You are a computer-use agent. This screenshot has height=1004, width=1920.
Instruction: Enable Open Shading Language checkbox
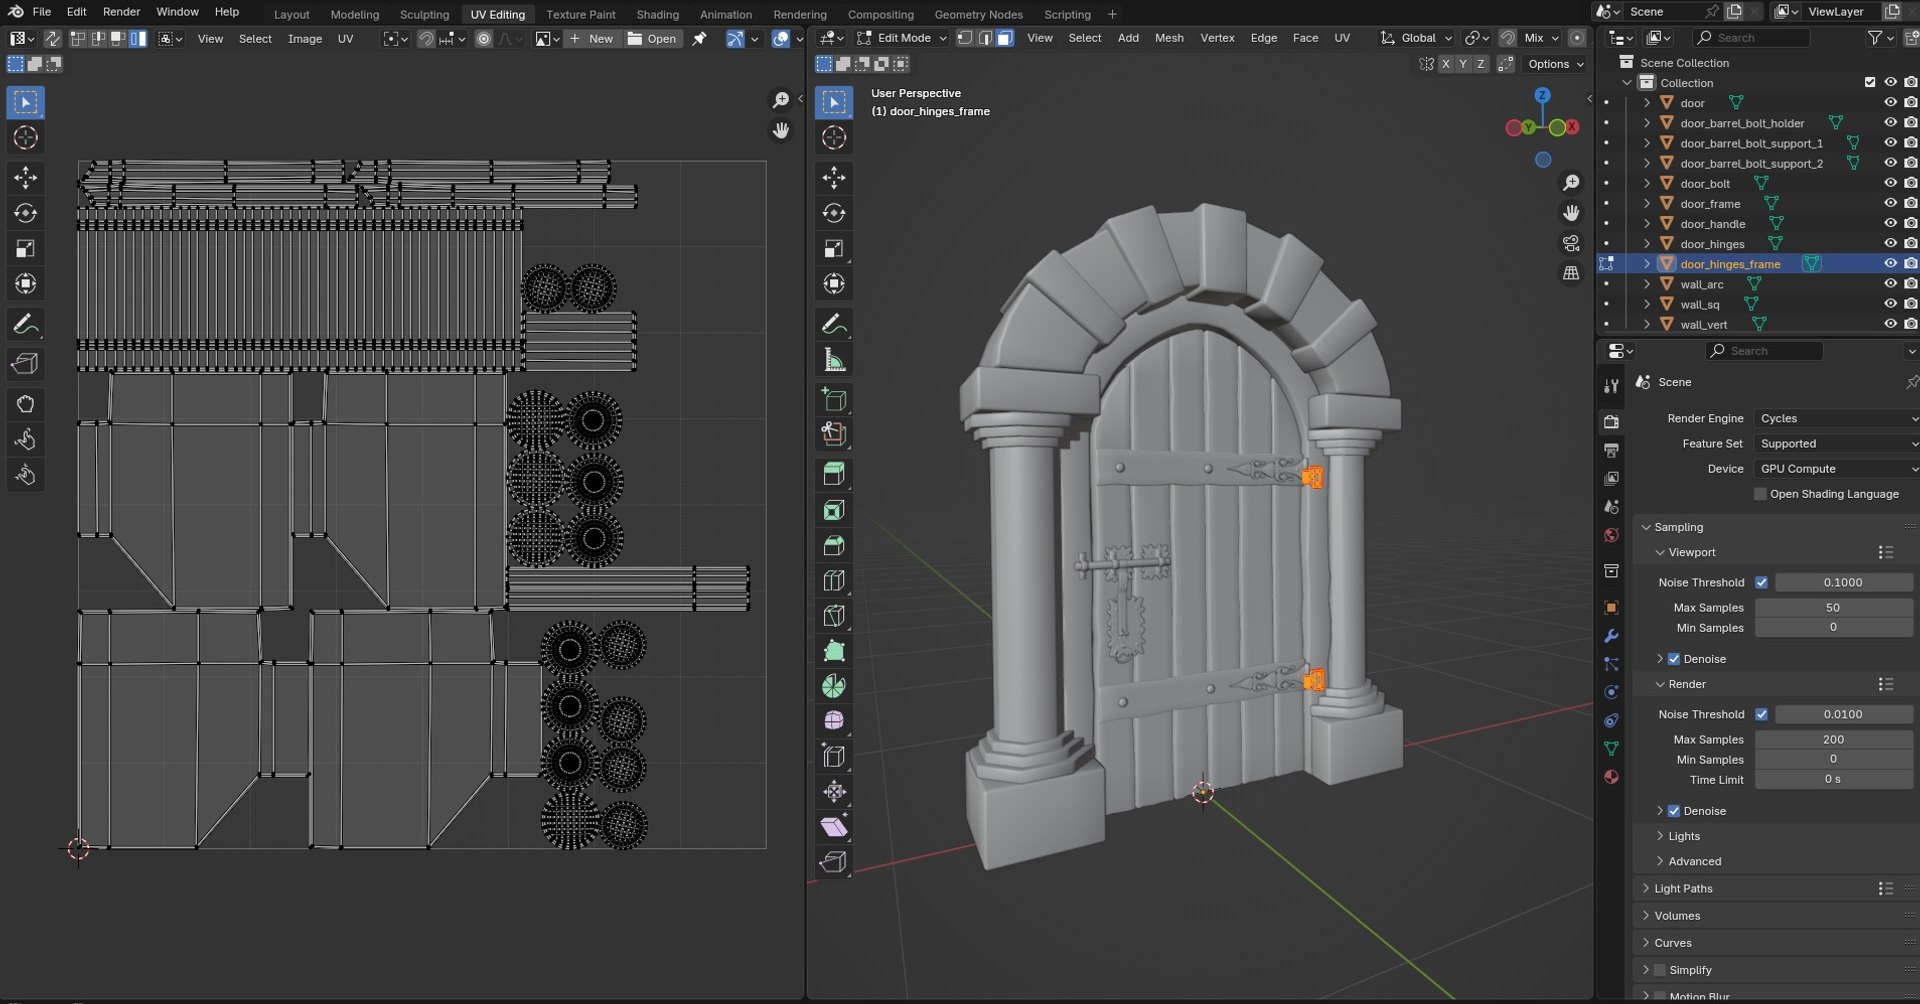(x=1760, y=494)
